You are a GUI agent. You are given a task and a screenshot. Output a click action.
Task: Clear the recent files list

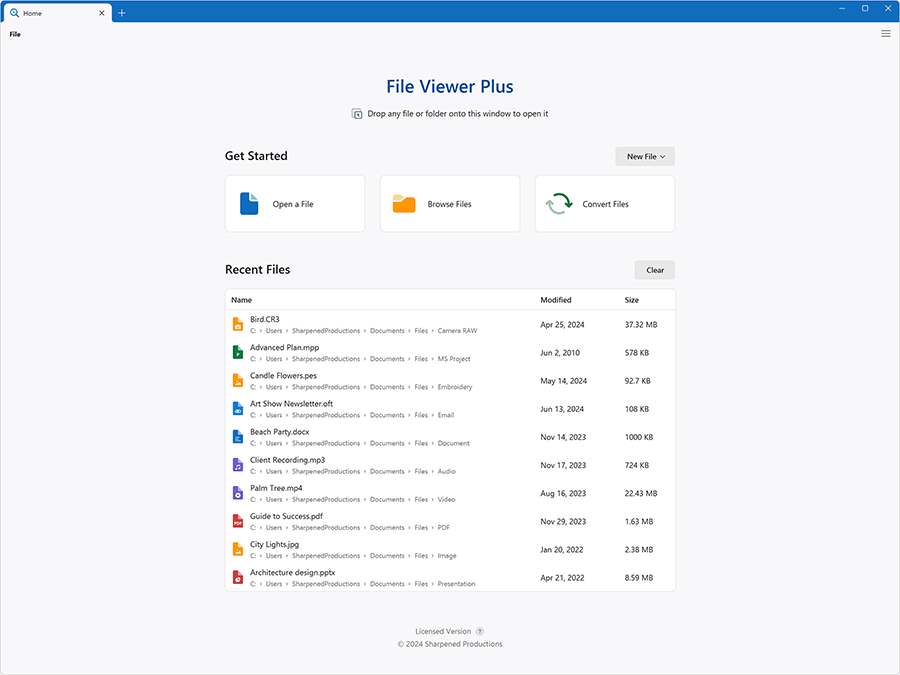[655, 270]
